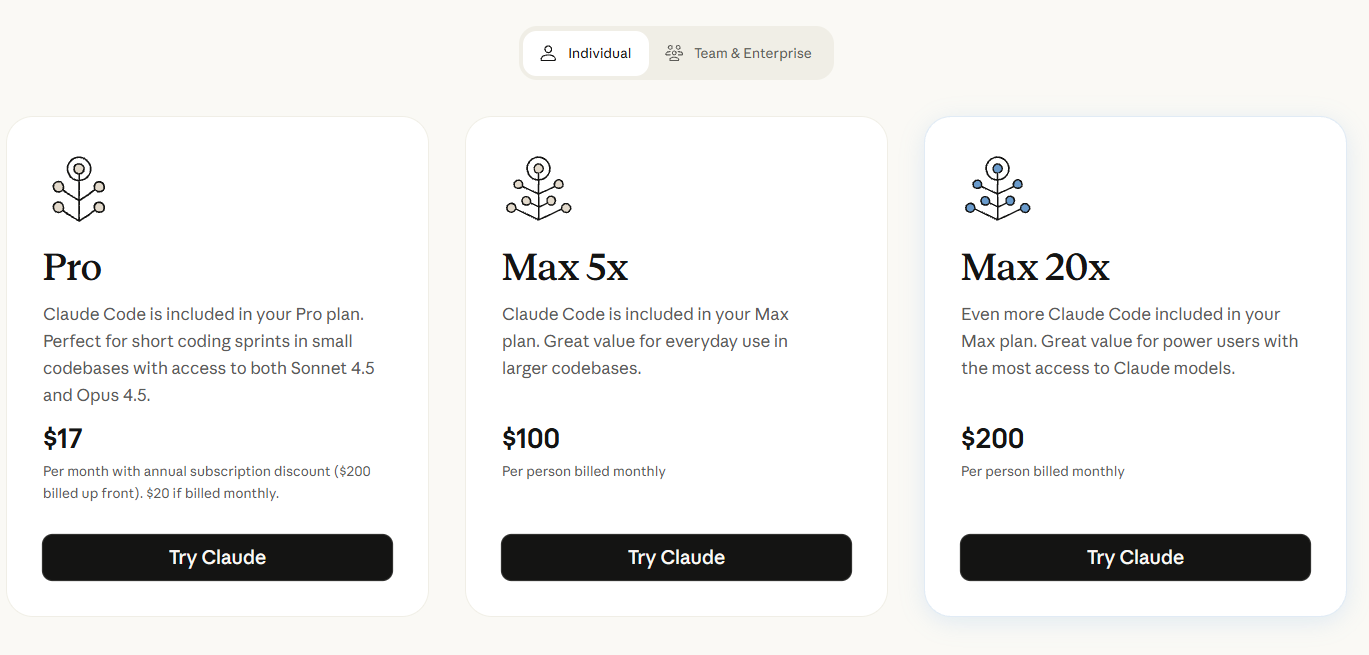Click the Pro plan heading
Viewport: 1369px width, 655px height.
(72, 267)
